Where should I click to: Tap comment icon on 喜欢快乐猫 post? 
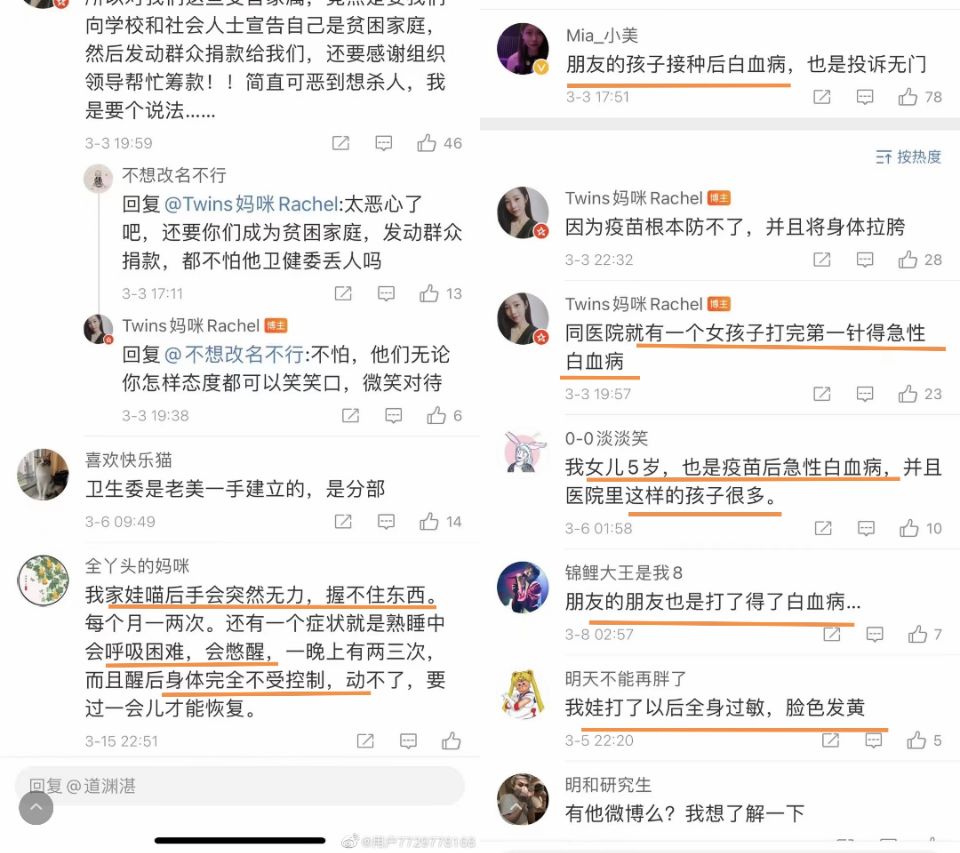386,522
